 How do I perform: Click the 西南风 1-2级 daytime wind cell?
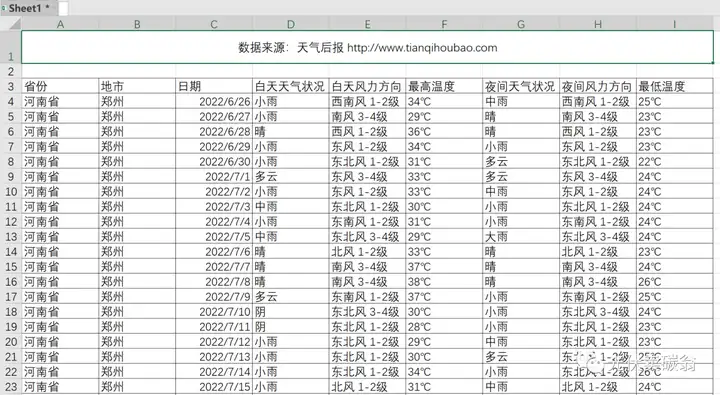click(367, 102)
